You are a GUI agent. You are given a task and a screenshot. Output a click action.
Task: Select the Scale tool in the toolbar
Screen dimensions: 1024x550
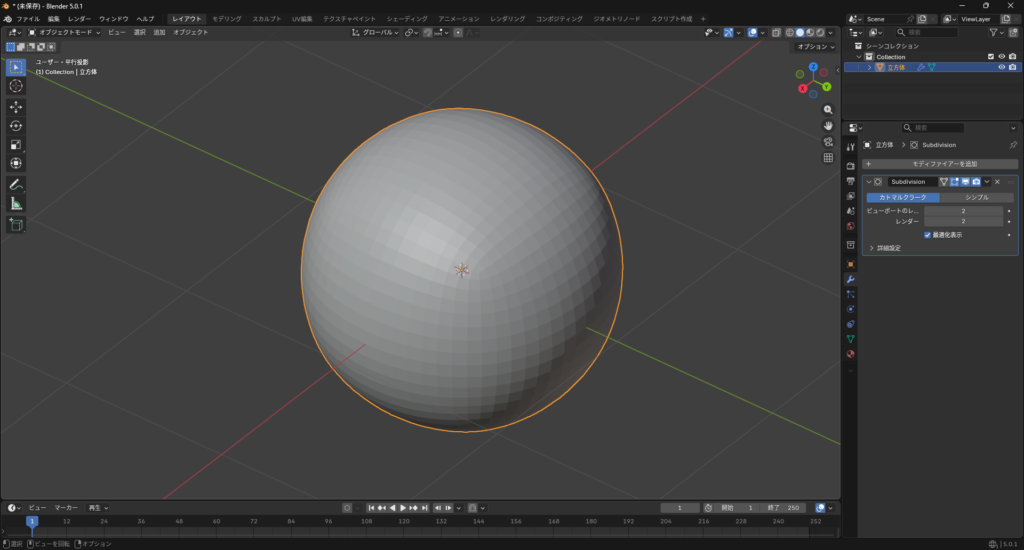[16, 145]
